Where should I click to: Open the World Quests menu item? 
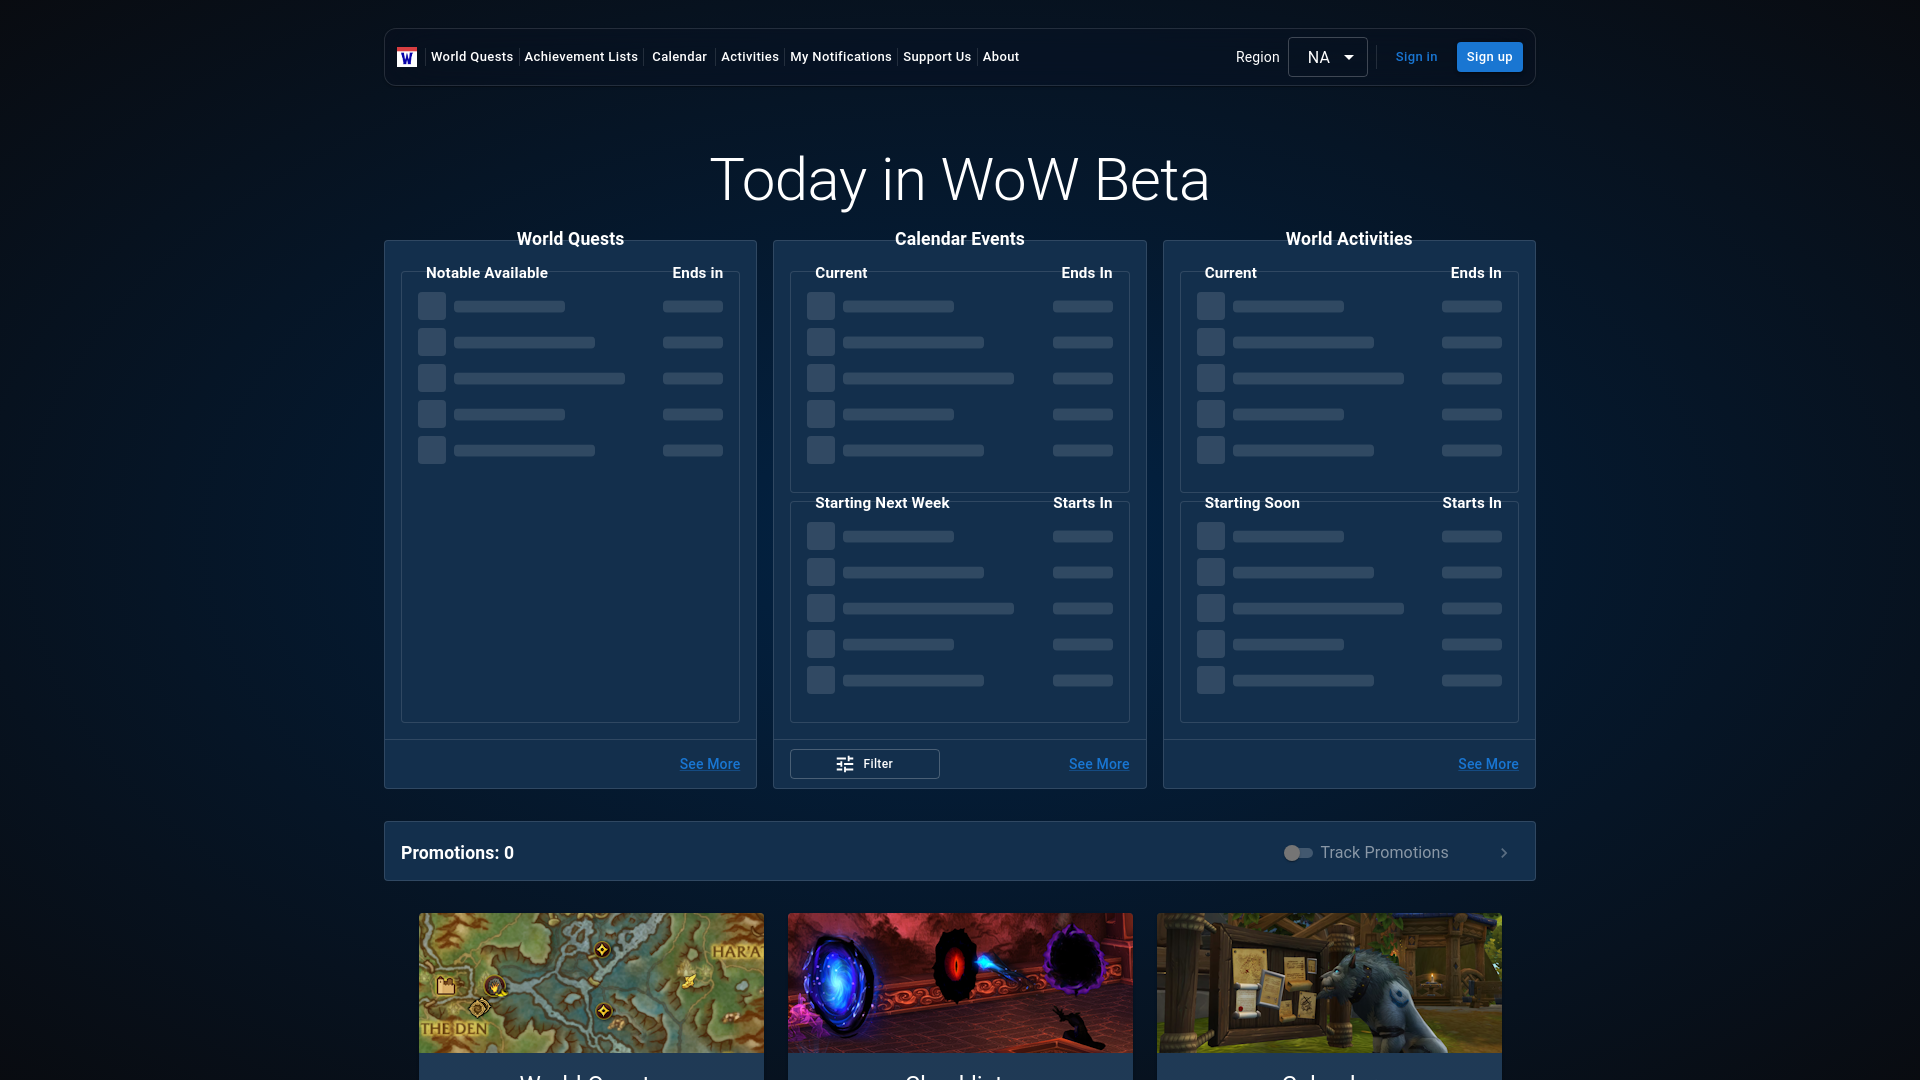[472, 57]
